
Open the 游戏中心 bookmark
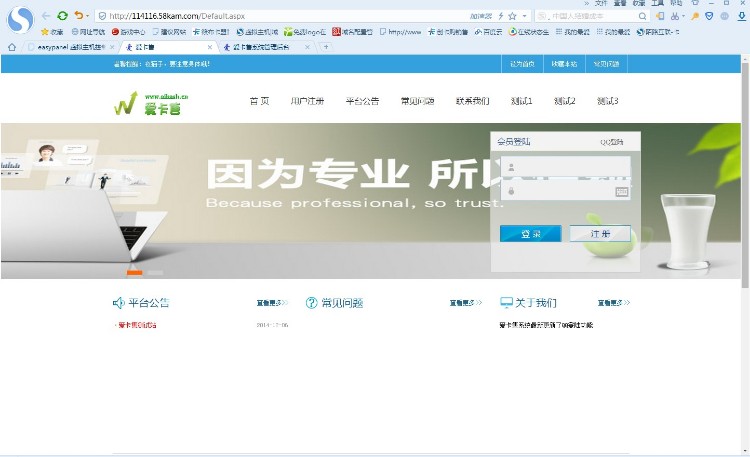coord(128,32)
